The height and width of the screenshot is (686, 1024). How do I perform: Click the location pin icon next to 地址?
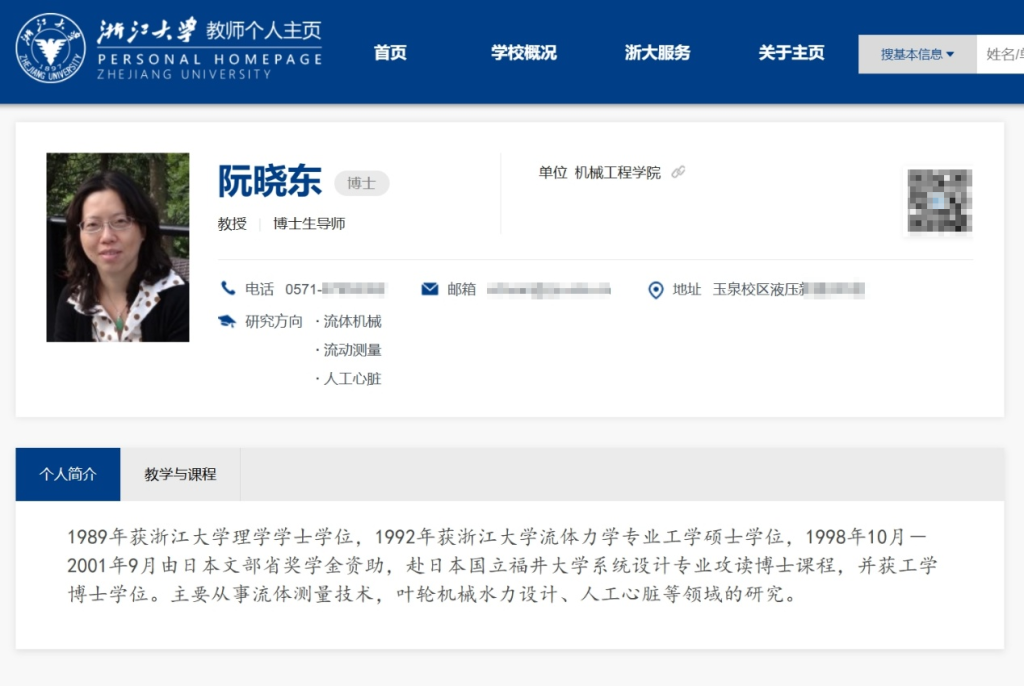(656, 290)
